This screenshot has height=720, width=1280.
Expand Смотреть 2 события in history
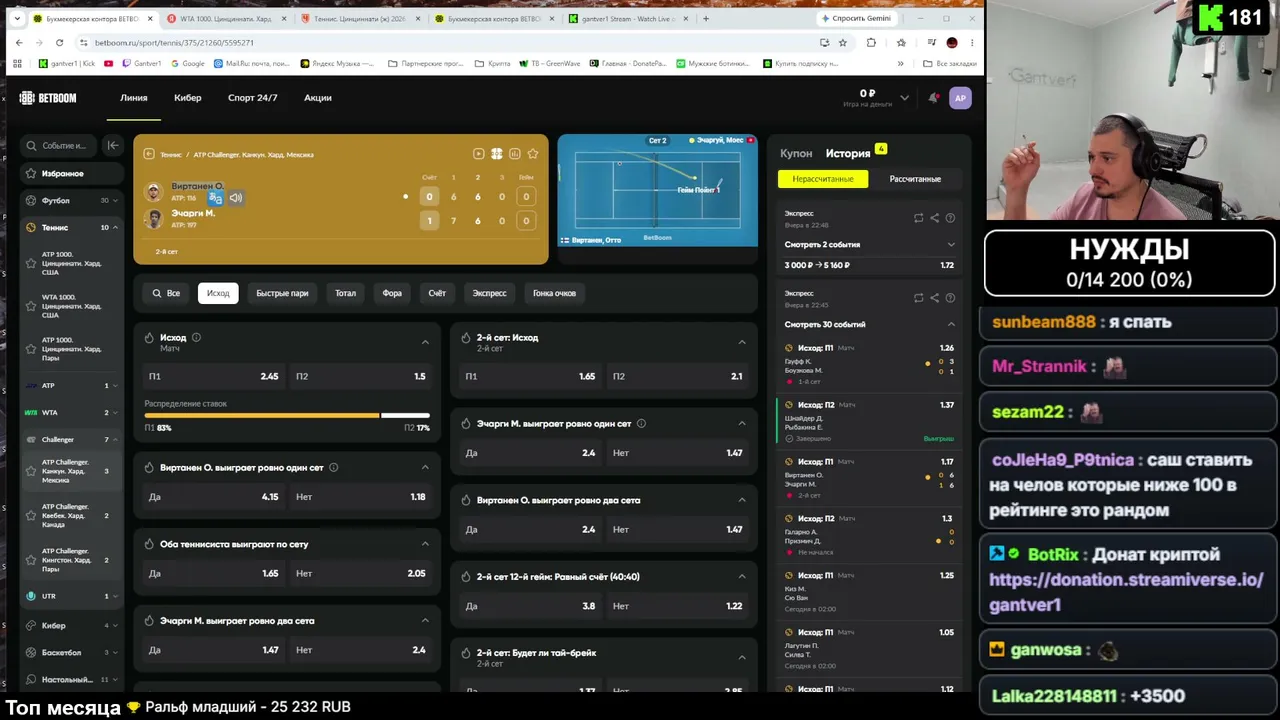[869, 244]
